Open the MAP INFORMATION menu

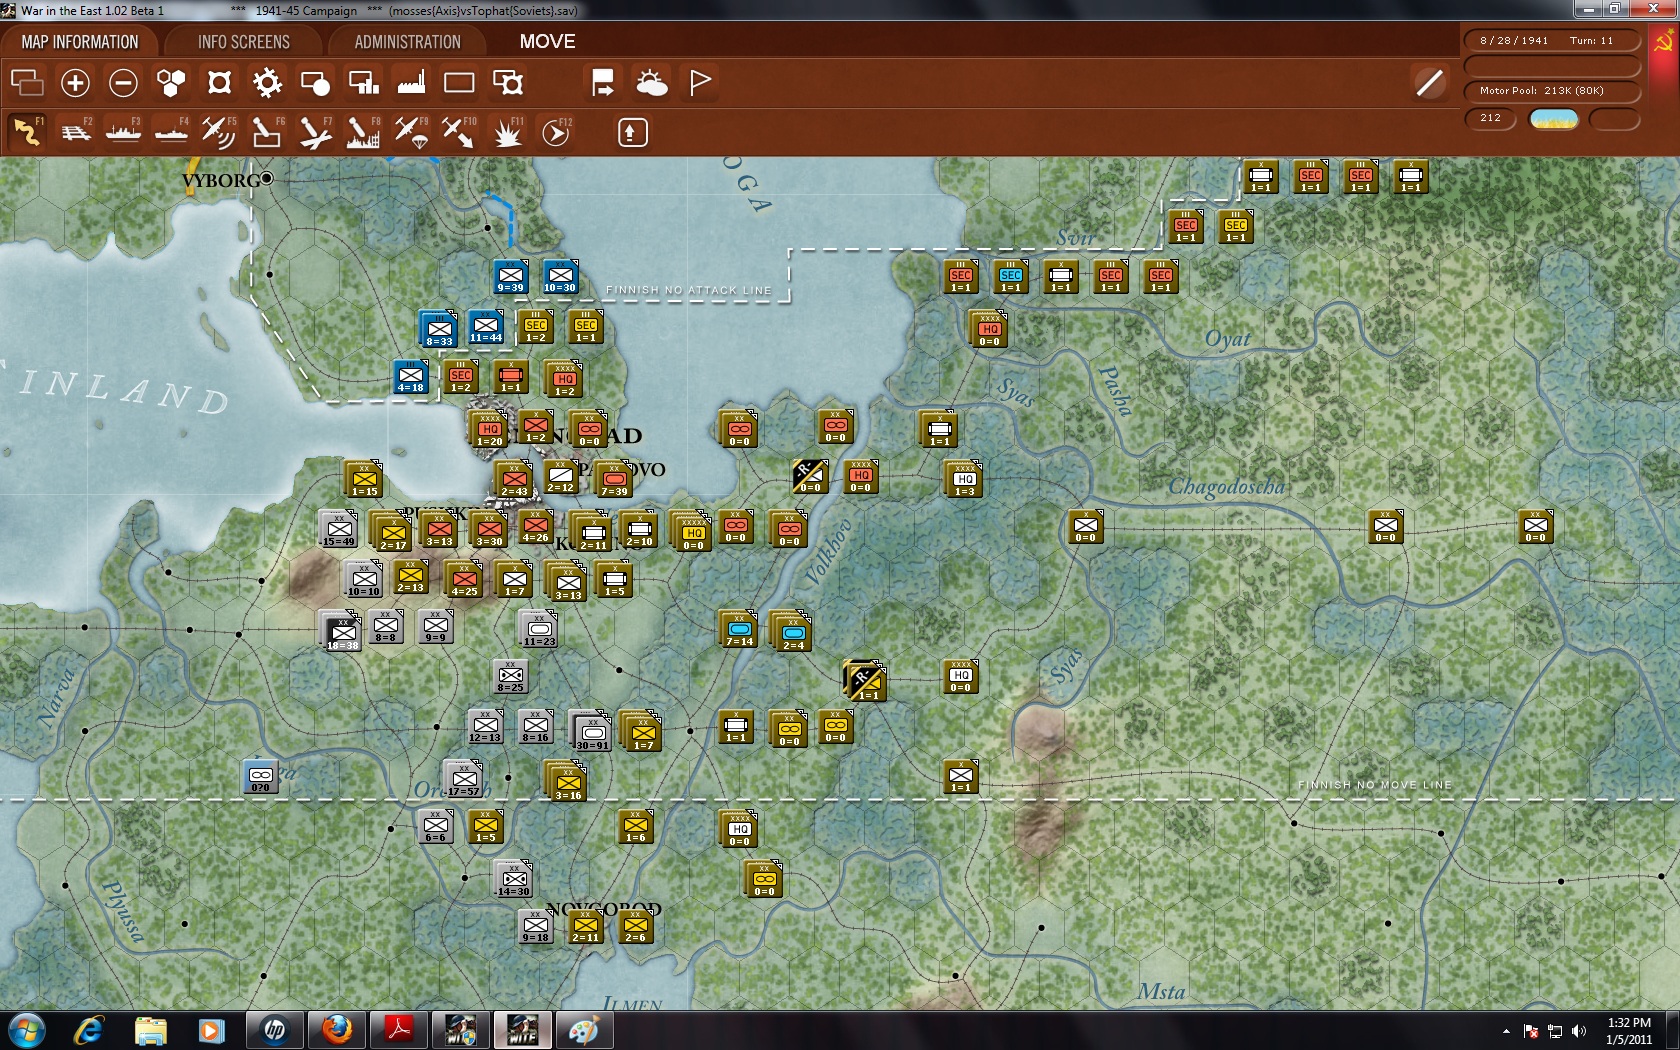tap(80, 42)
